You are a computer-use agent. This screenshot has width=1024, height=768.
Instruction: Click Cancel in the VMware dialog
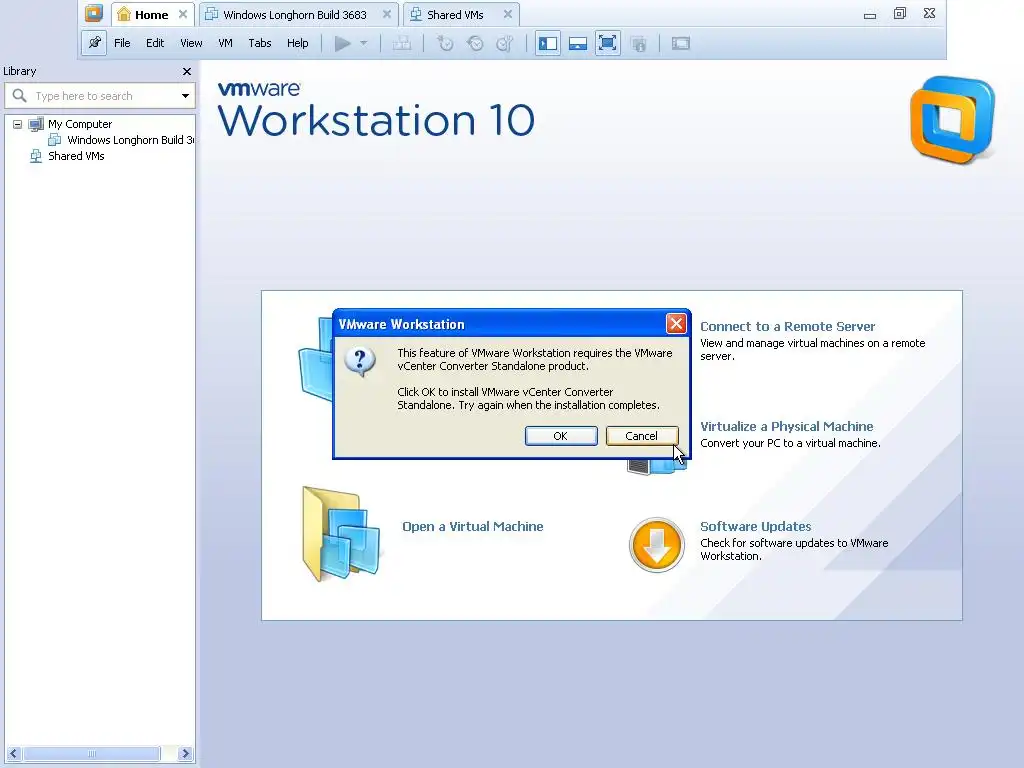point(641,436)
